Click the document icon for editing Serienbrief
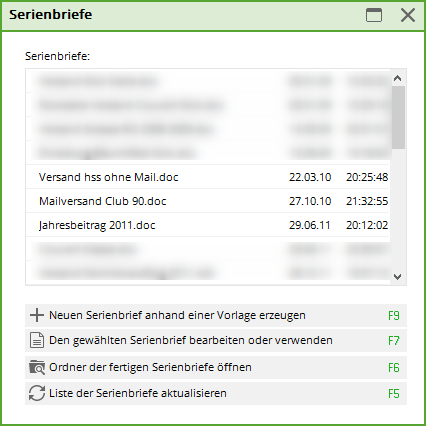426x426 pixels. [37, 340]
